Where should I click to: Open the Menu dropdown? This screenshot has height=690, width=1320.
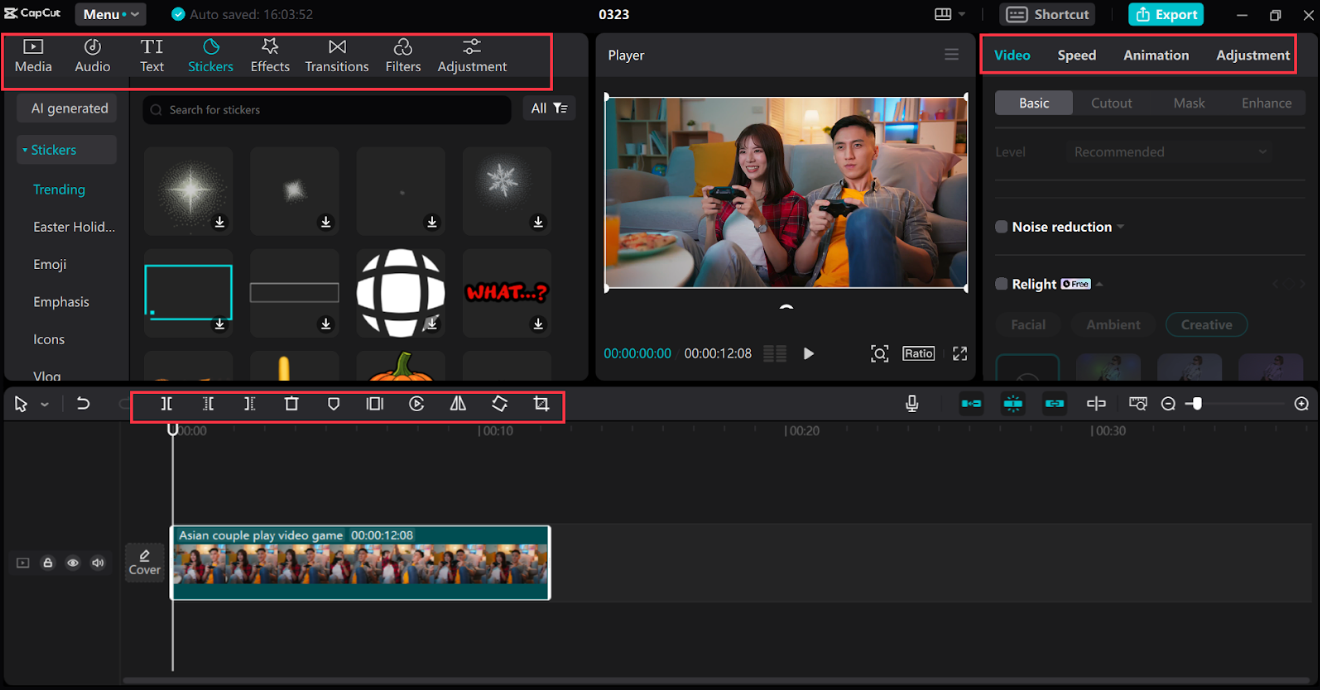111,14
